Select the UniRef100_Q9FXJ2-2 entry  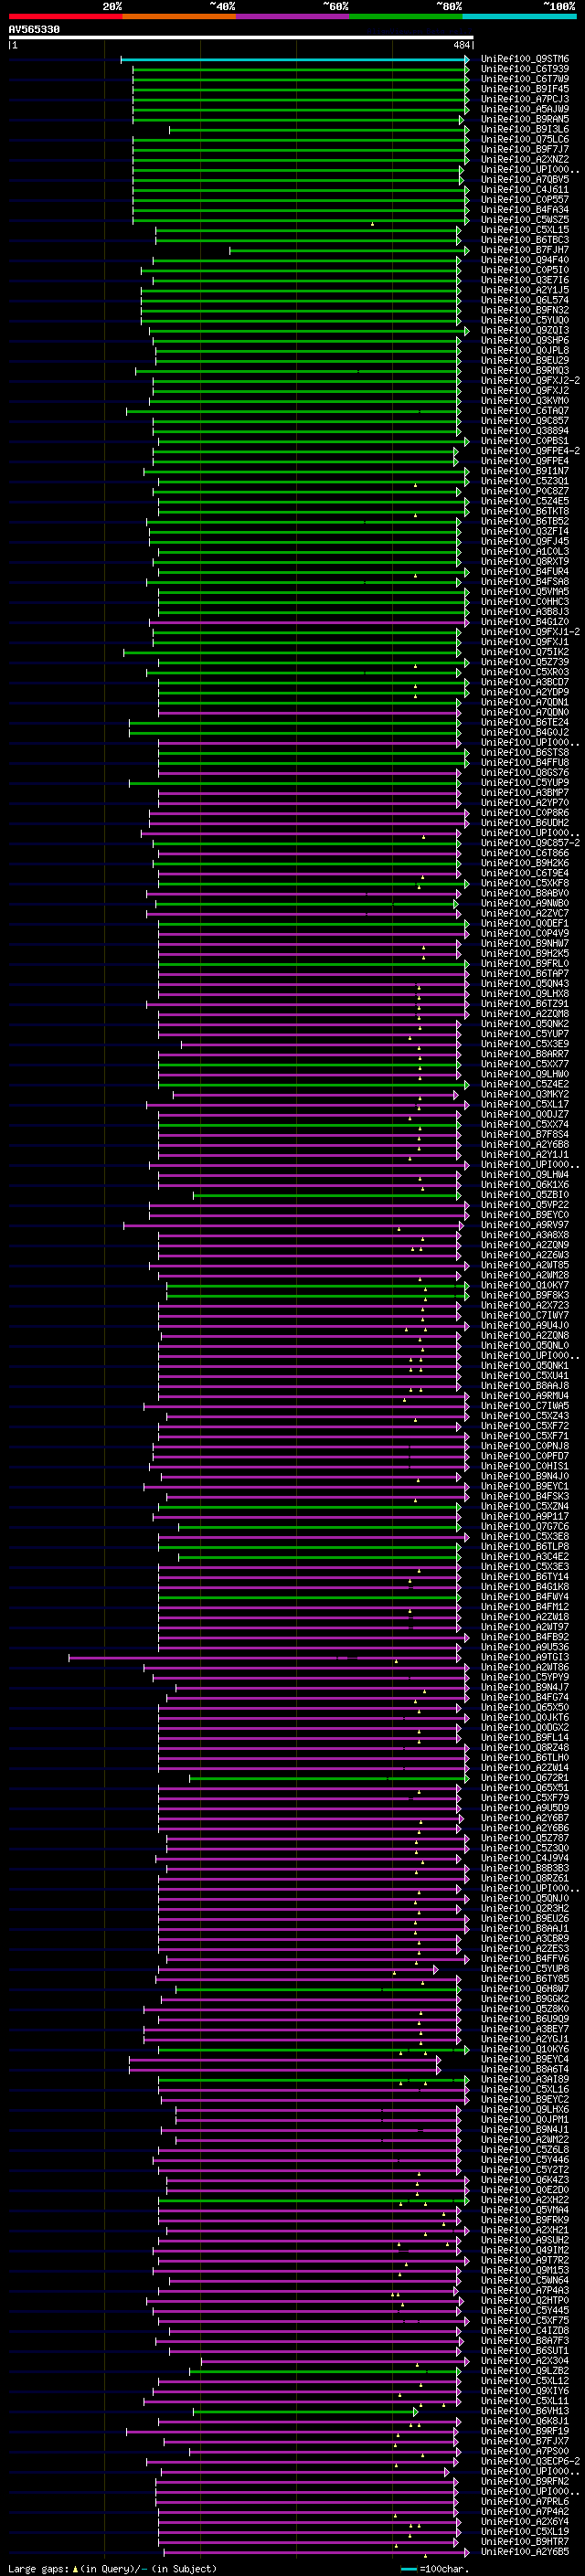pyautogui.click(x=530, y=380)
